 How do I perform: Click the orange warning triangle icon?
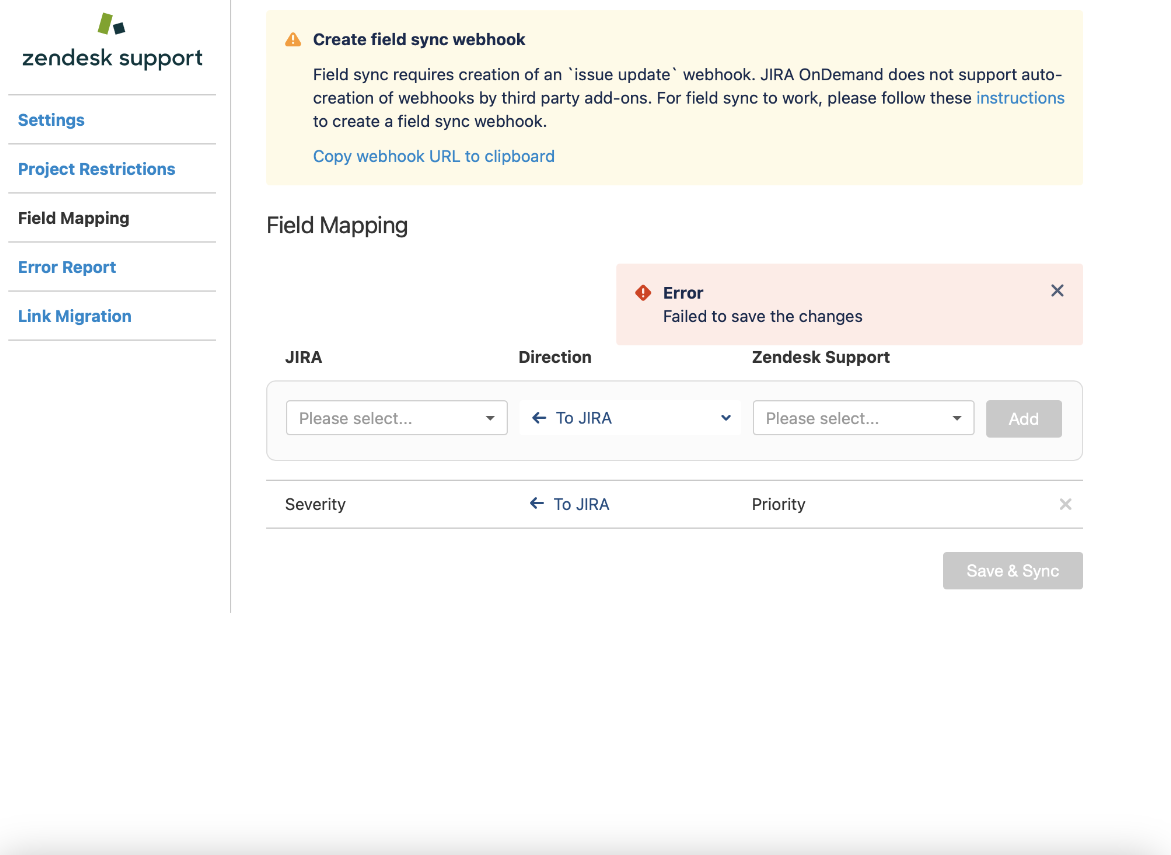[293, 40]
